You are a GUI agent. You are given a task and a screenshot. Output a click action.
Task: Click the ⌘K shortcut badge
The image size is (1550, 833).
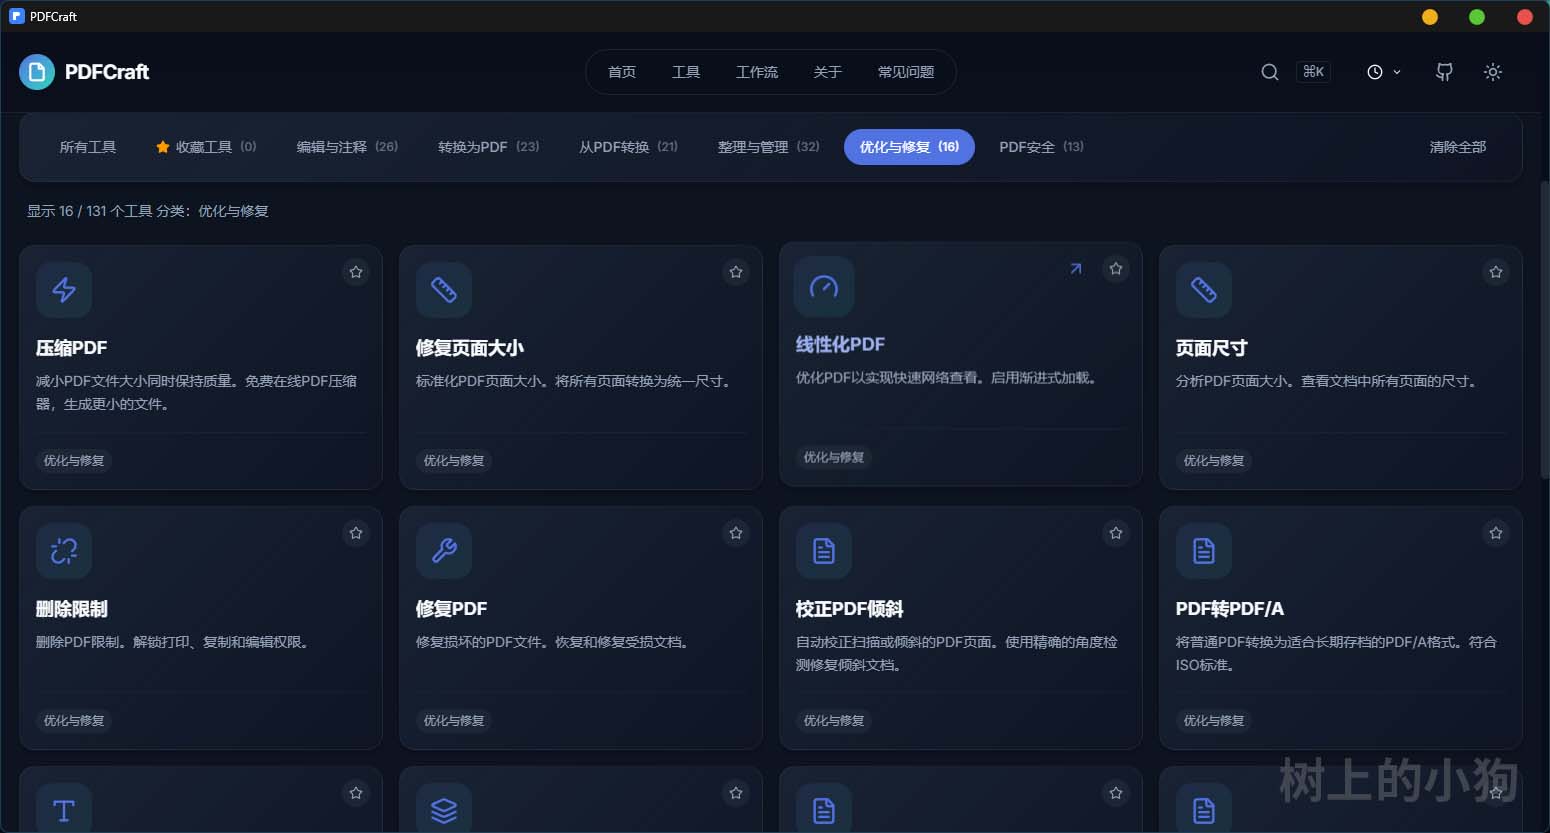[x=1313, y=72]
